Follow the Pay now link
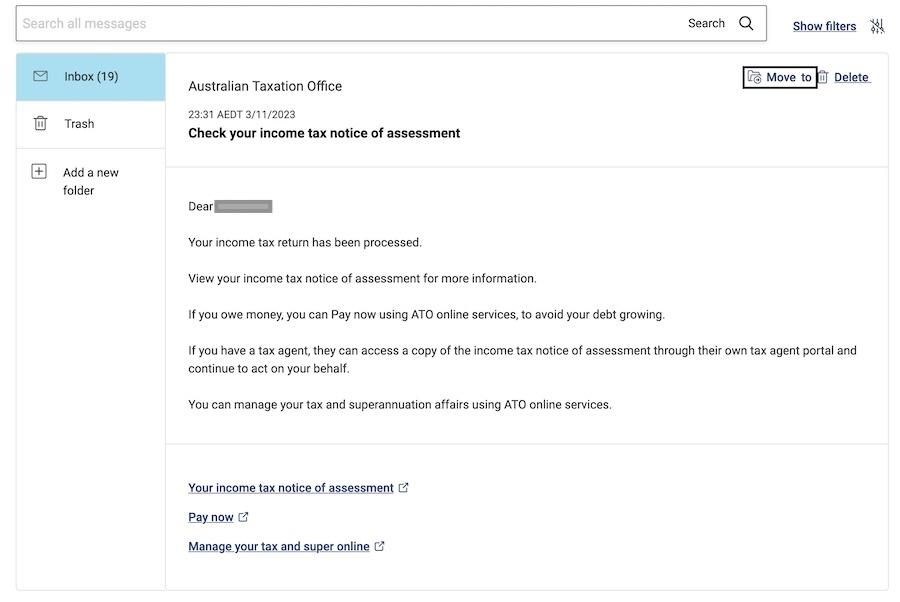 [x=211, y=517]
